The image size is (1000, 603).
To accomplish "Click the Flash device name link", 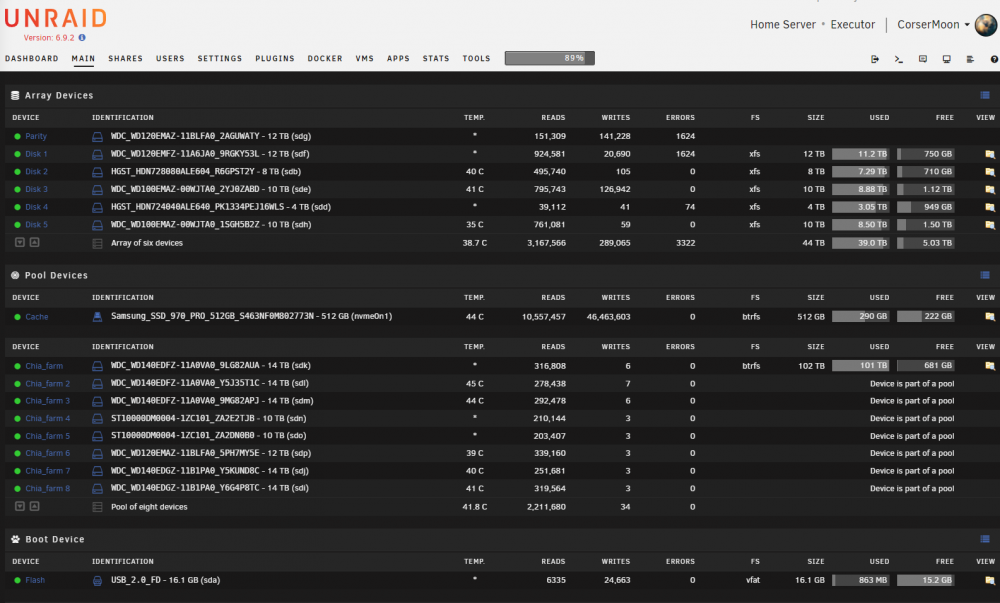I will click(x=35, y=580).
